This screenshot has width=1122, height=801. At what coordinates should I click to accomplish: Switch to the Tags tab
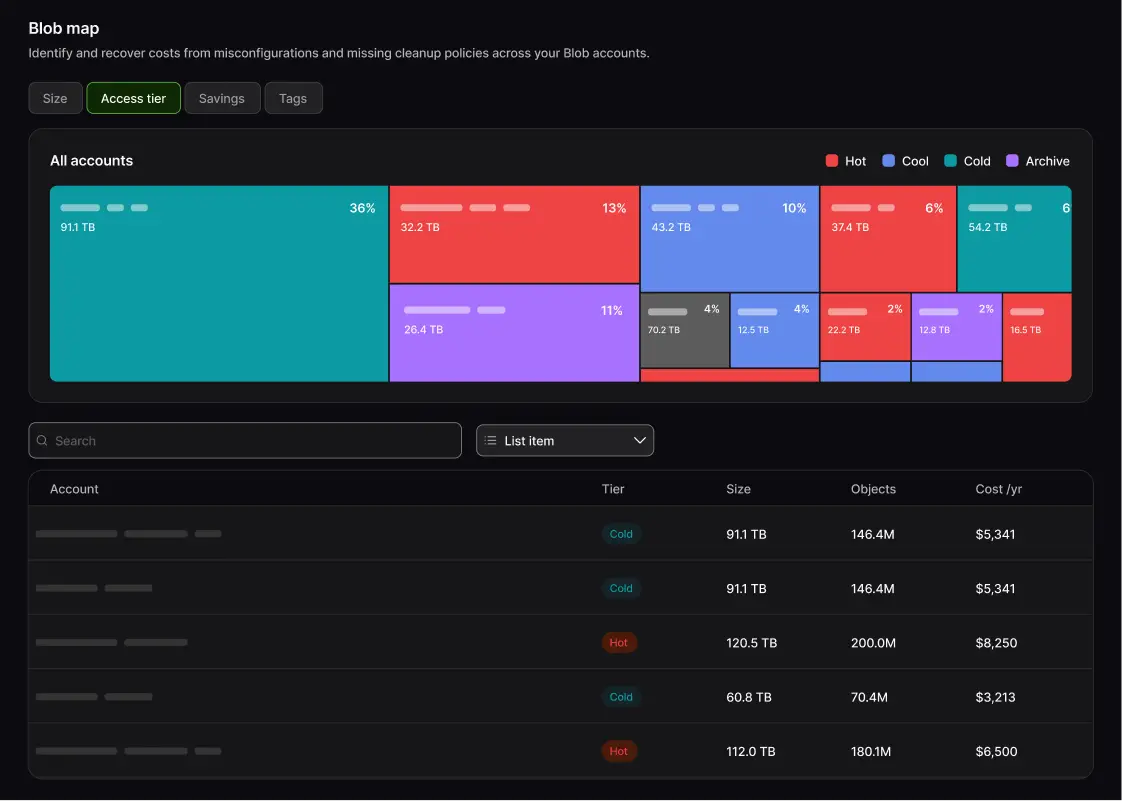click(293, 98)
